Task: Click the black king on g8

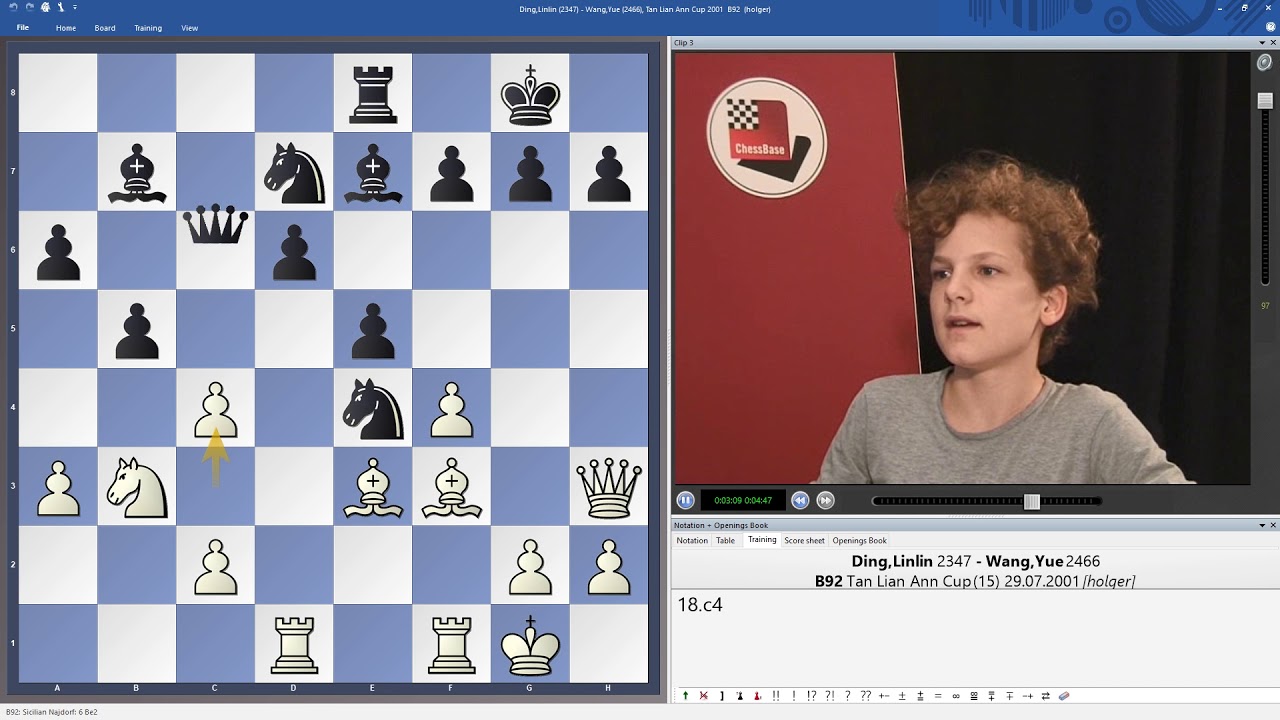Action: tap(530, 93)
